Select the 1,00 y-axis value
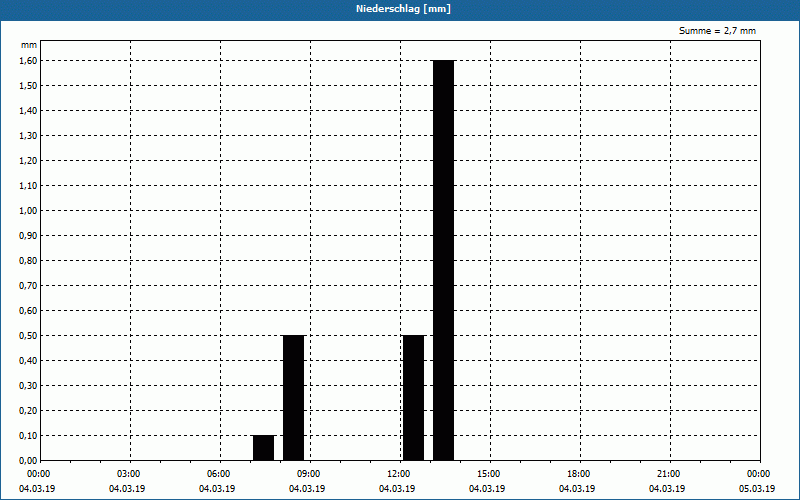 28,210
